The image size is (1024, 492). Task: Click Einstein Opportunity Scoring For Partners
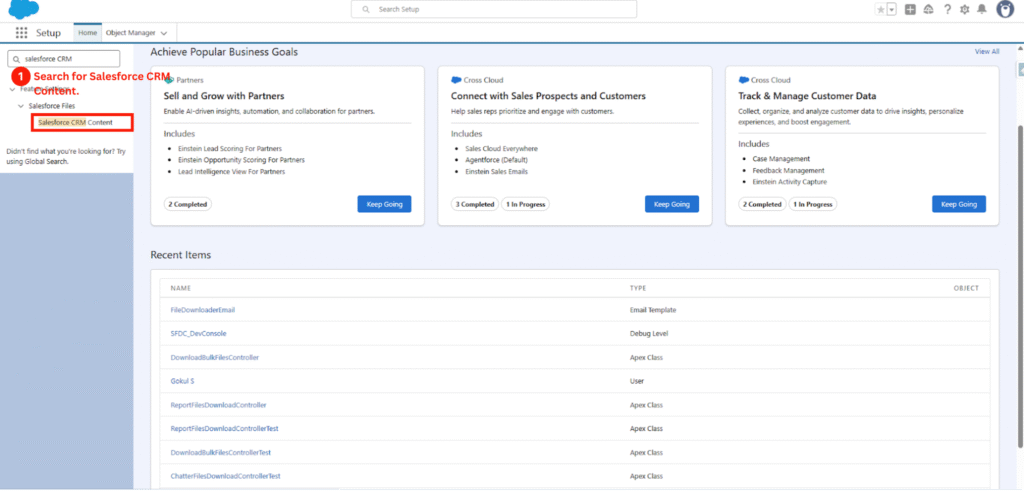click(241, 159)
